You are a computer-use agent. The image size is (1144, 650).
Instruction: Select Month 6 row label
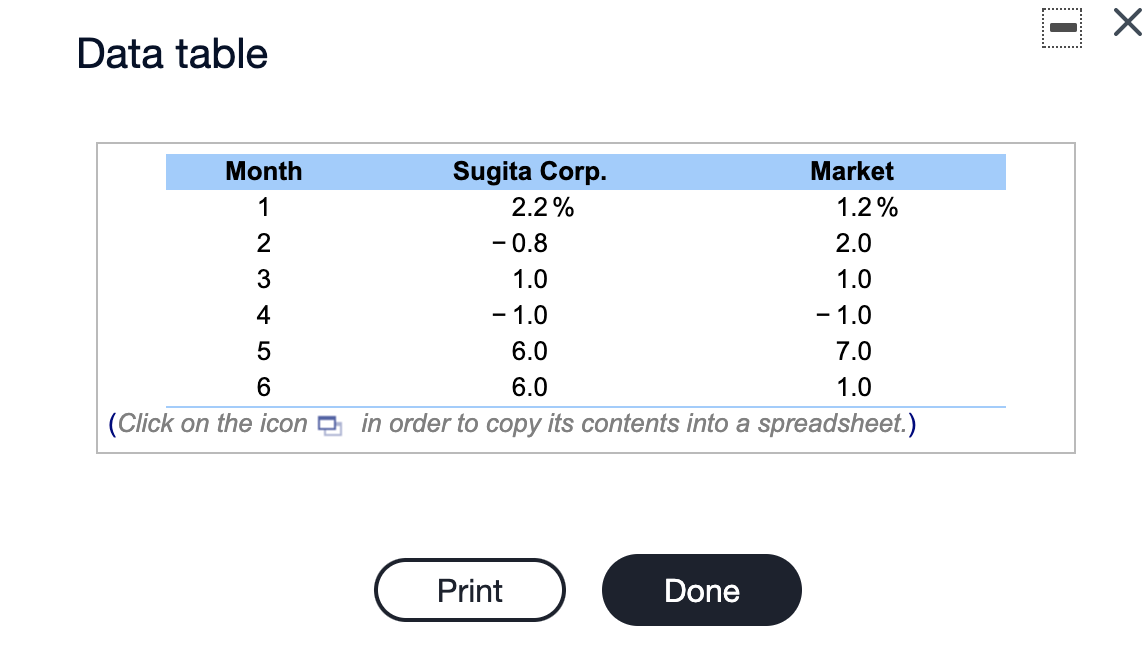coord(263,387)
